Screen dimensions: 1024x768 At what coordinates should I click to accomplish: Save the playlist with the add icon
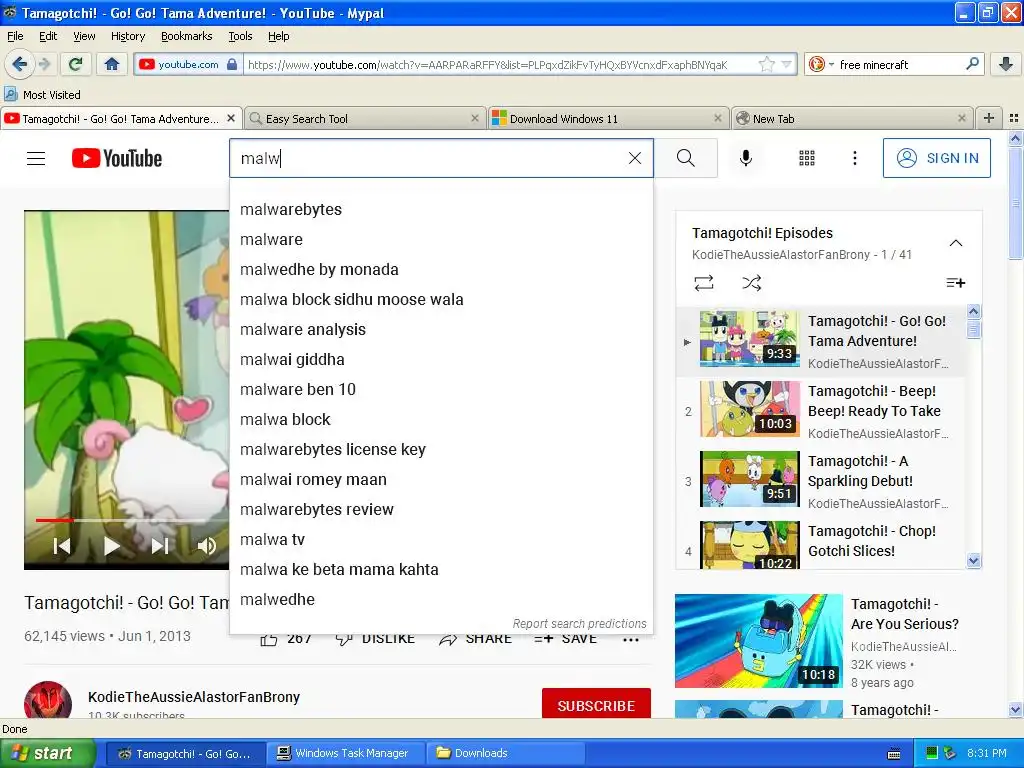coord(955,283)
